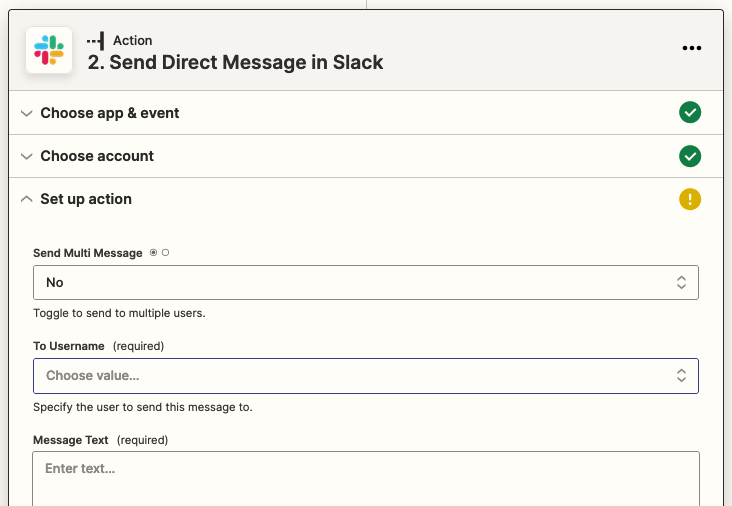This screenshot has width=732, height=506.
Task: Click the Action step type icon
Action: coord(95,41)
